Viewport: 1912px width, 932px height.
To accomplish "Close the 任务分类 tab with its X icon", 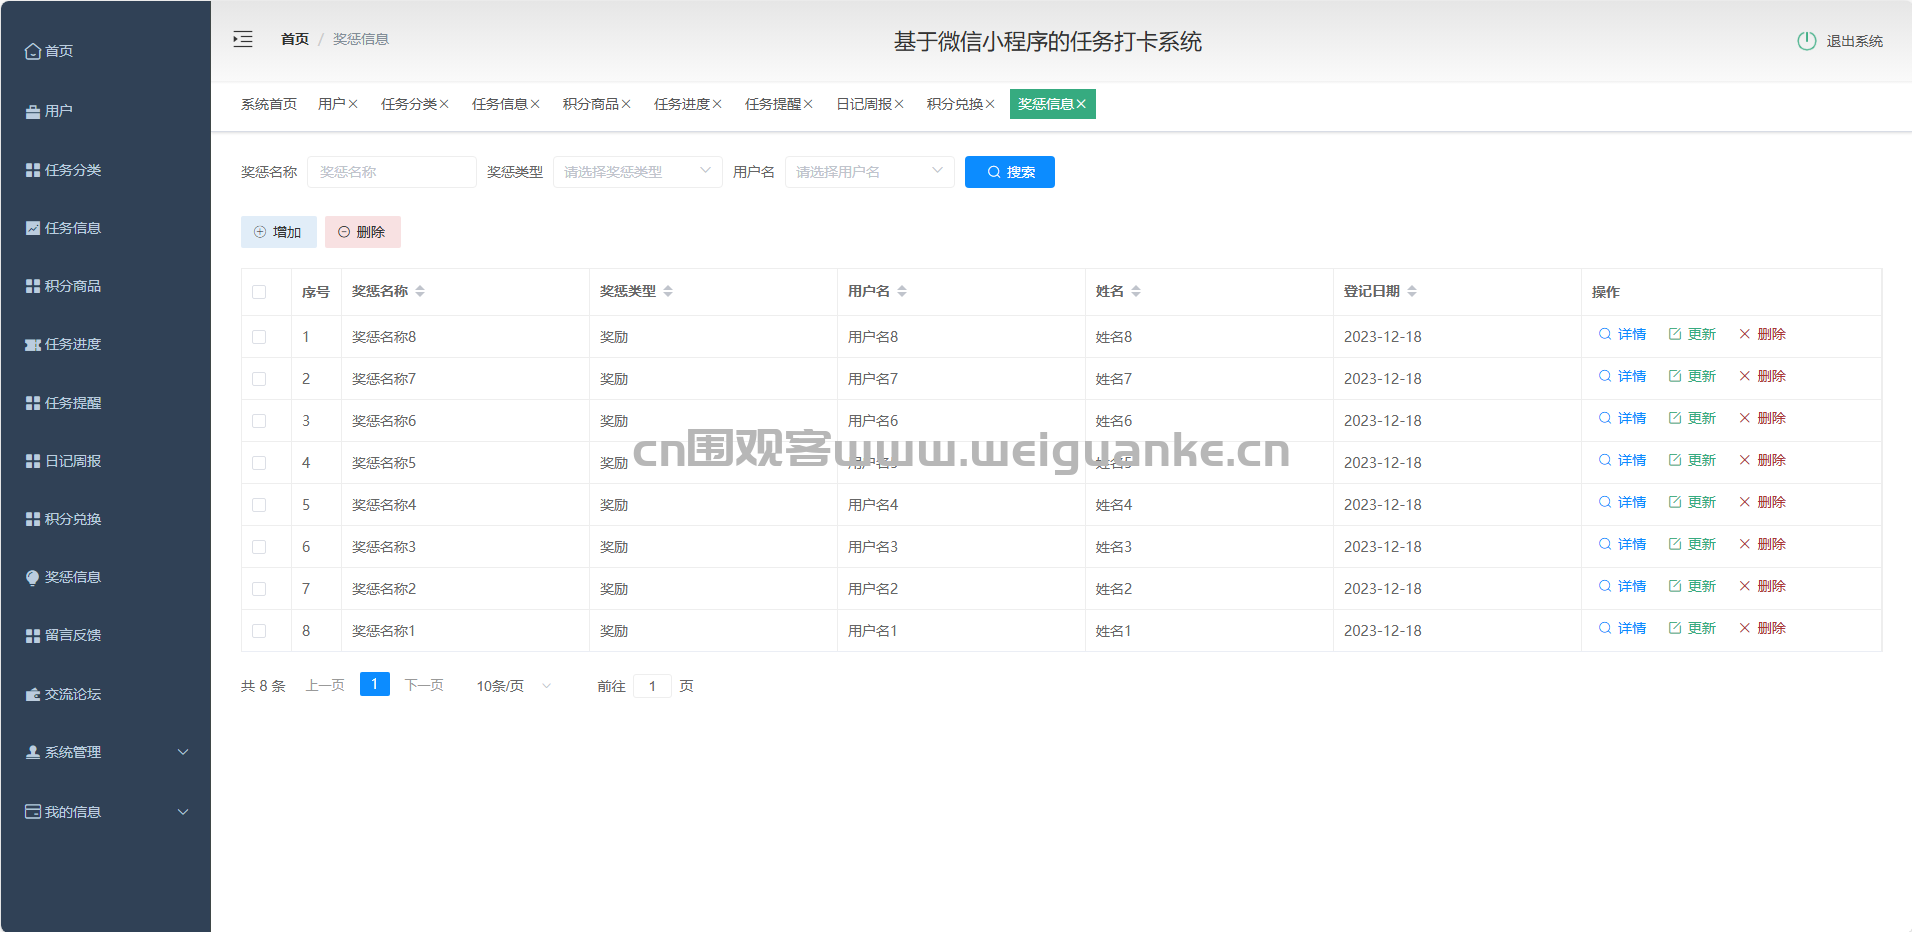I will coord(444,104).
